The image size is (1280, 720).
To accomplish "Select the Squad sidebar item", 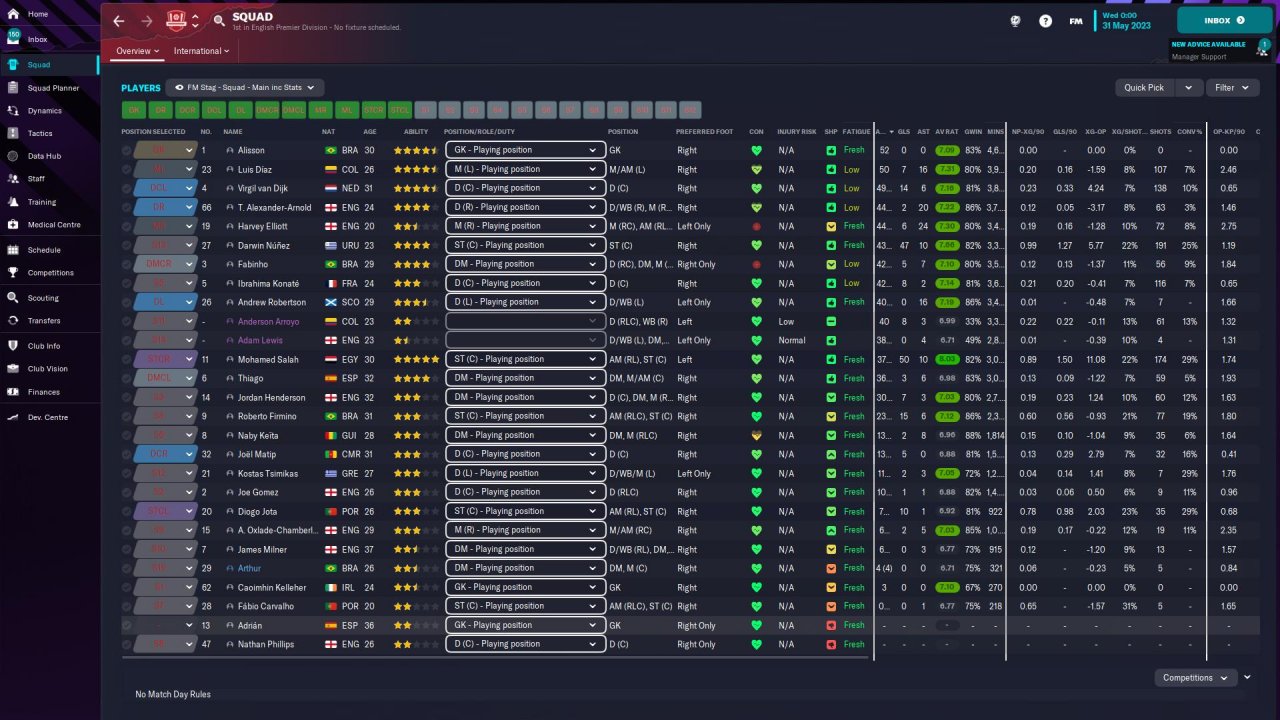I will click(49, 65).
